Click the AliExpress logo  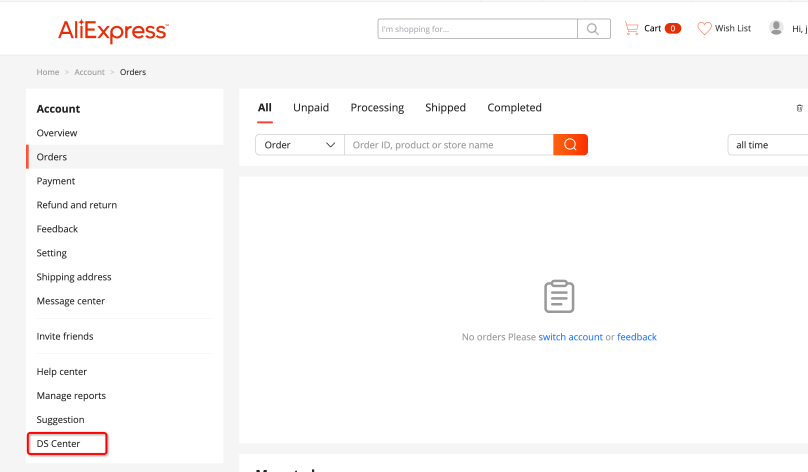coord(113,31)
